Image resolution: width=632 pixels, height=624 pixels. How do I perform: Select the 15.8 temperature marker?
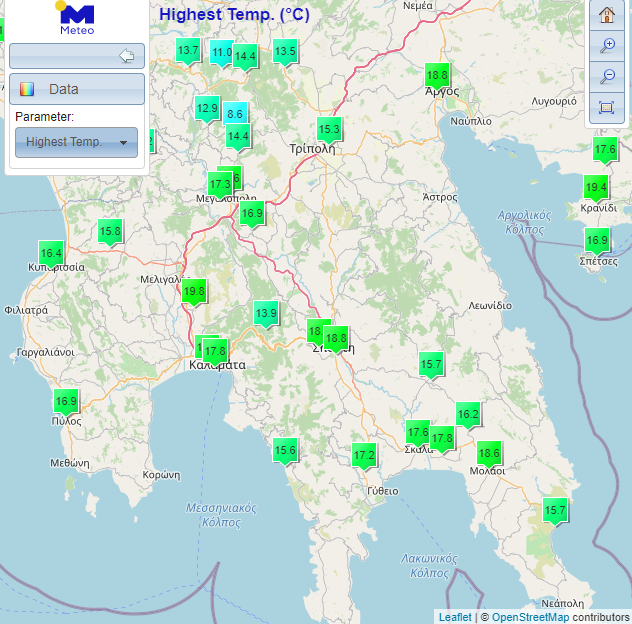pos(110,233)
